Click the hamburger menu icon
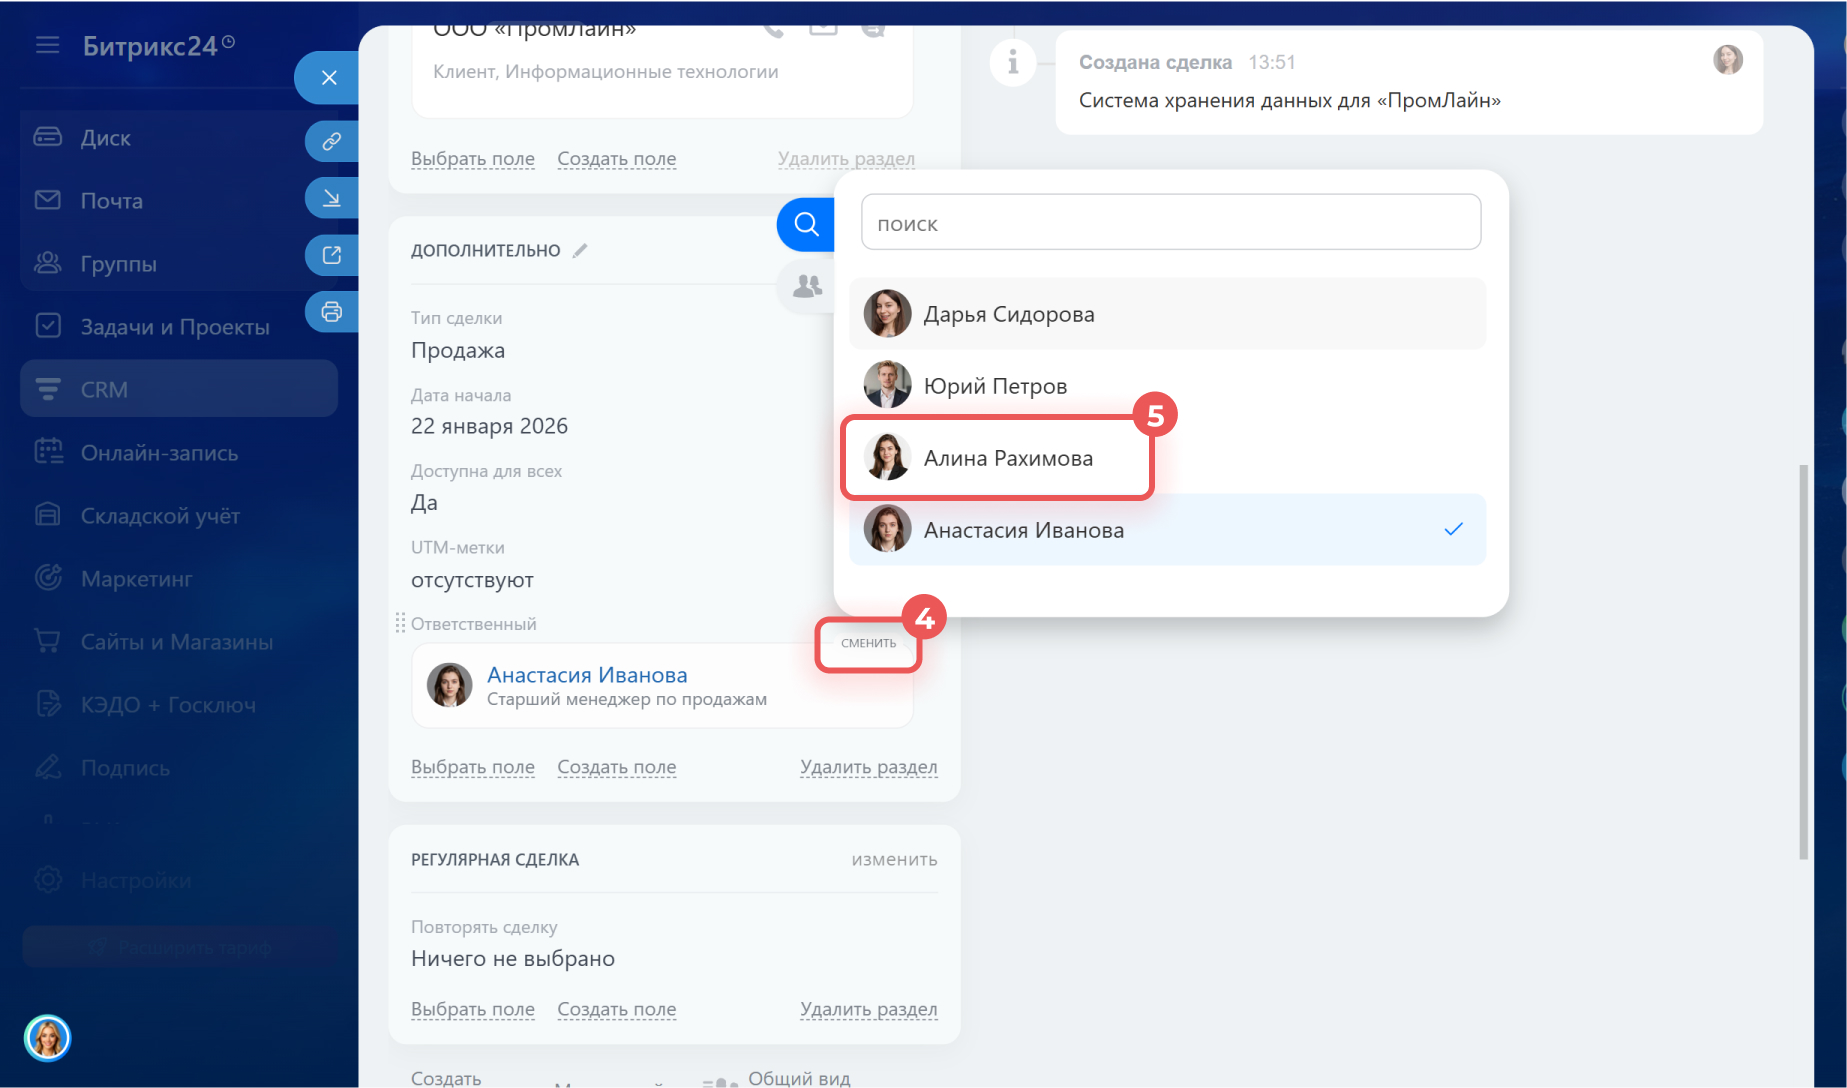The height and width of the screenshot is (1088, 1847). pos(47,46)
